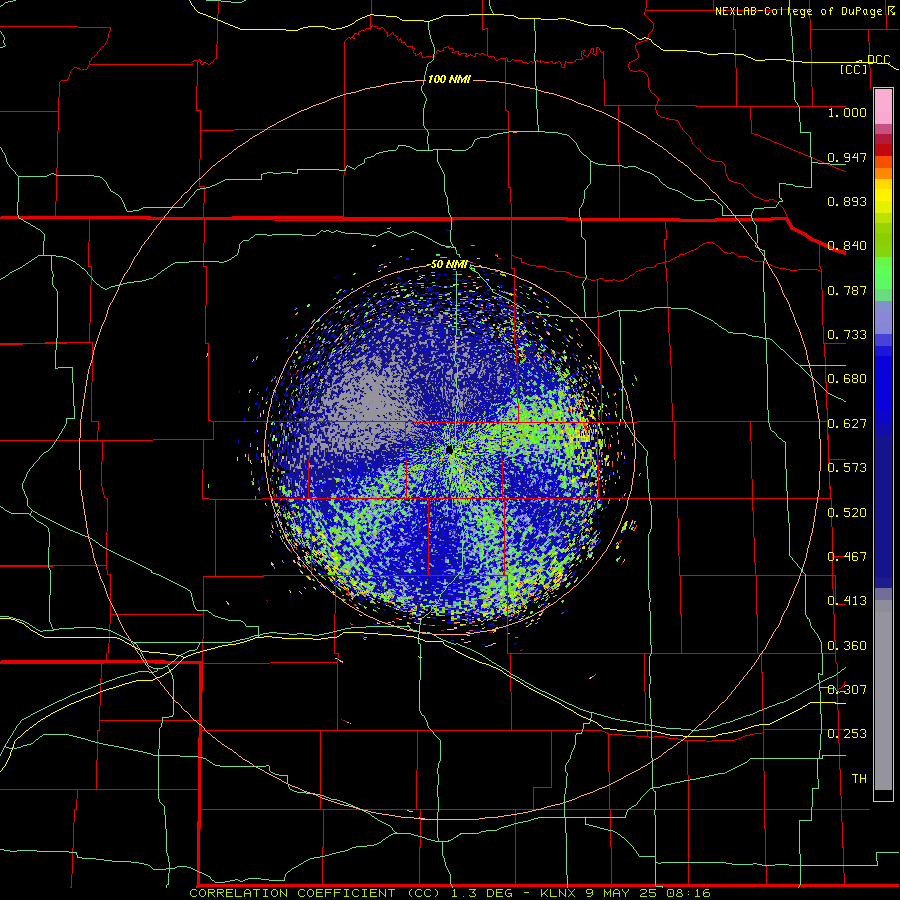Click the 0.733 legend value
The height and width of the screenshot is (900, 900).
click(847, 335)
